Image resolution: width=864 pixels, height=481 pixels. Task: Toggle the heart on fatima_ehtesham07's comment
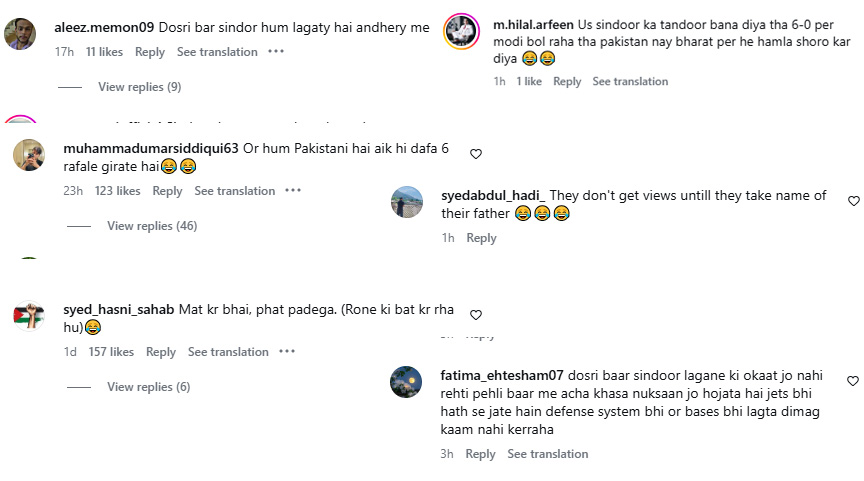(x=853, y=381)
